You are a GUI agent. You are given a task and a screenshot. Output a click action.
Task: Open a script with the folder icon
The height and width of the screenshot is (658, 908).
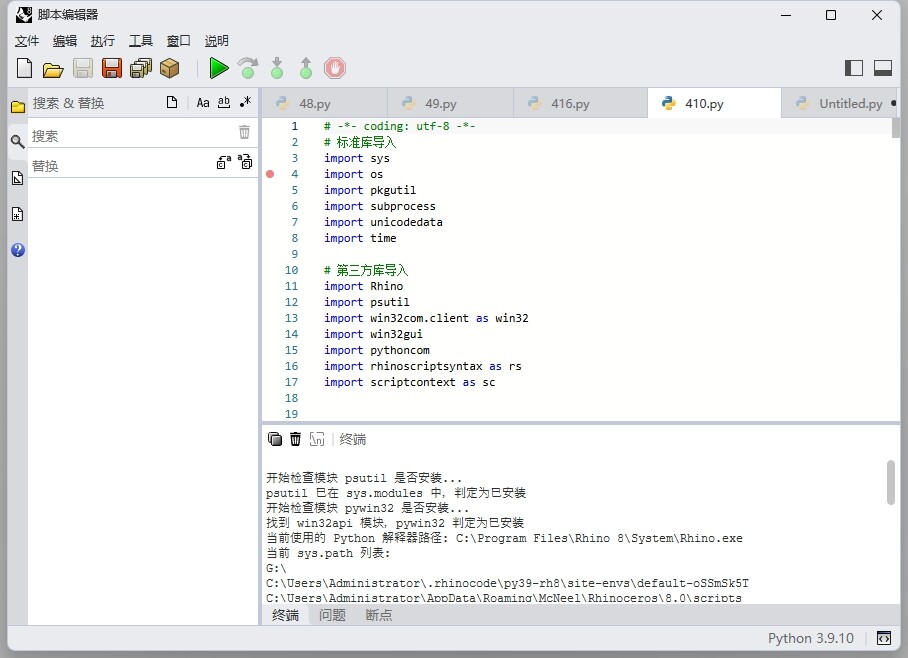tap(53, 70)
